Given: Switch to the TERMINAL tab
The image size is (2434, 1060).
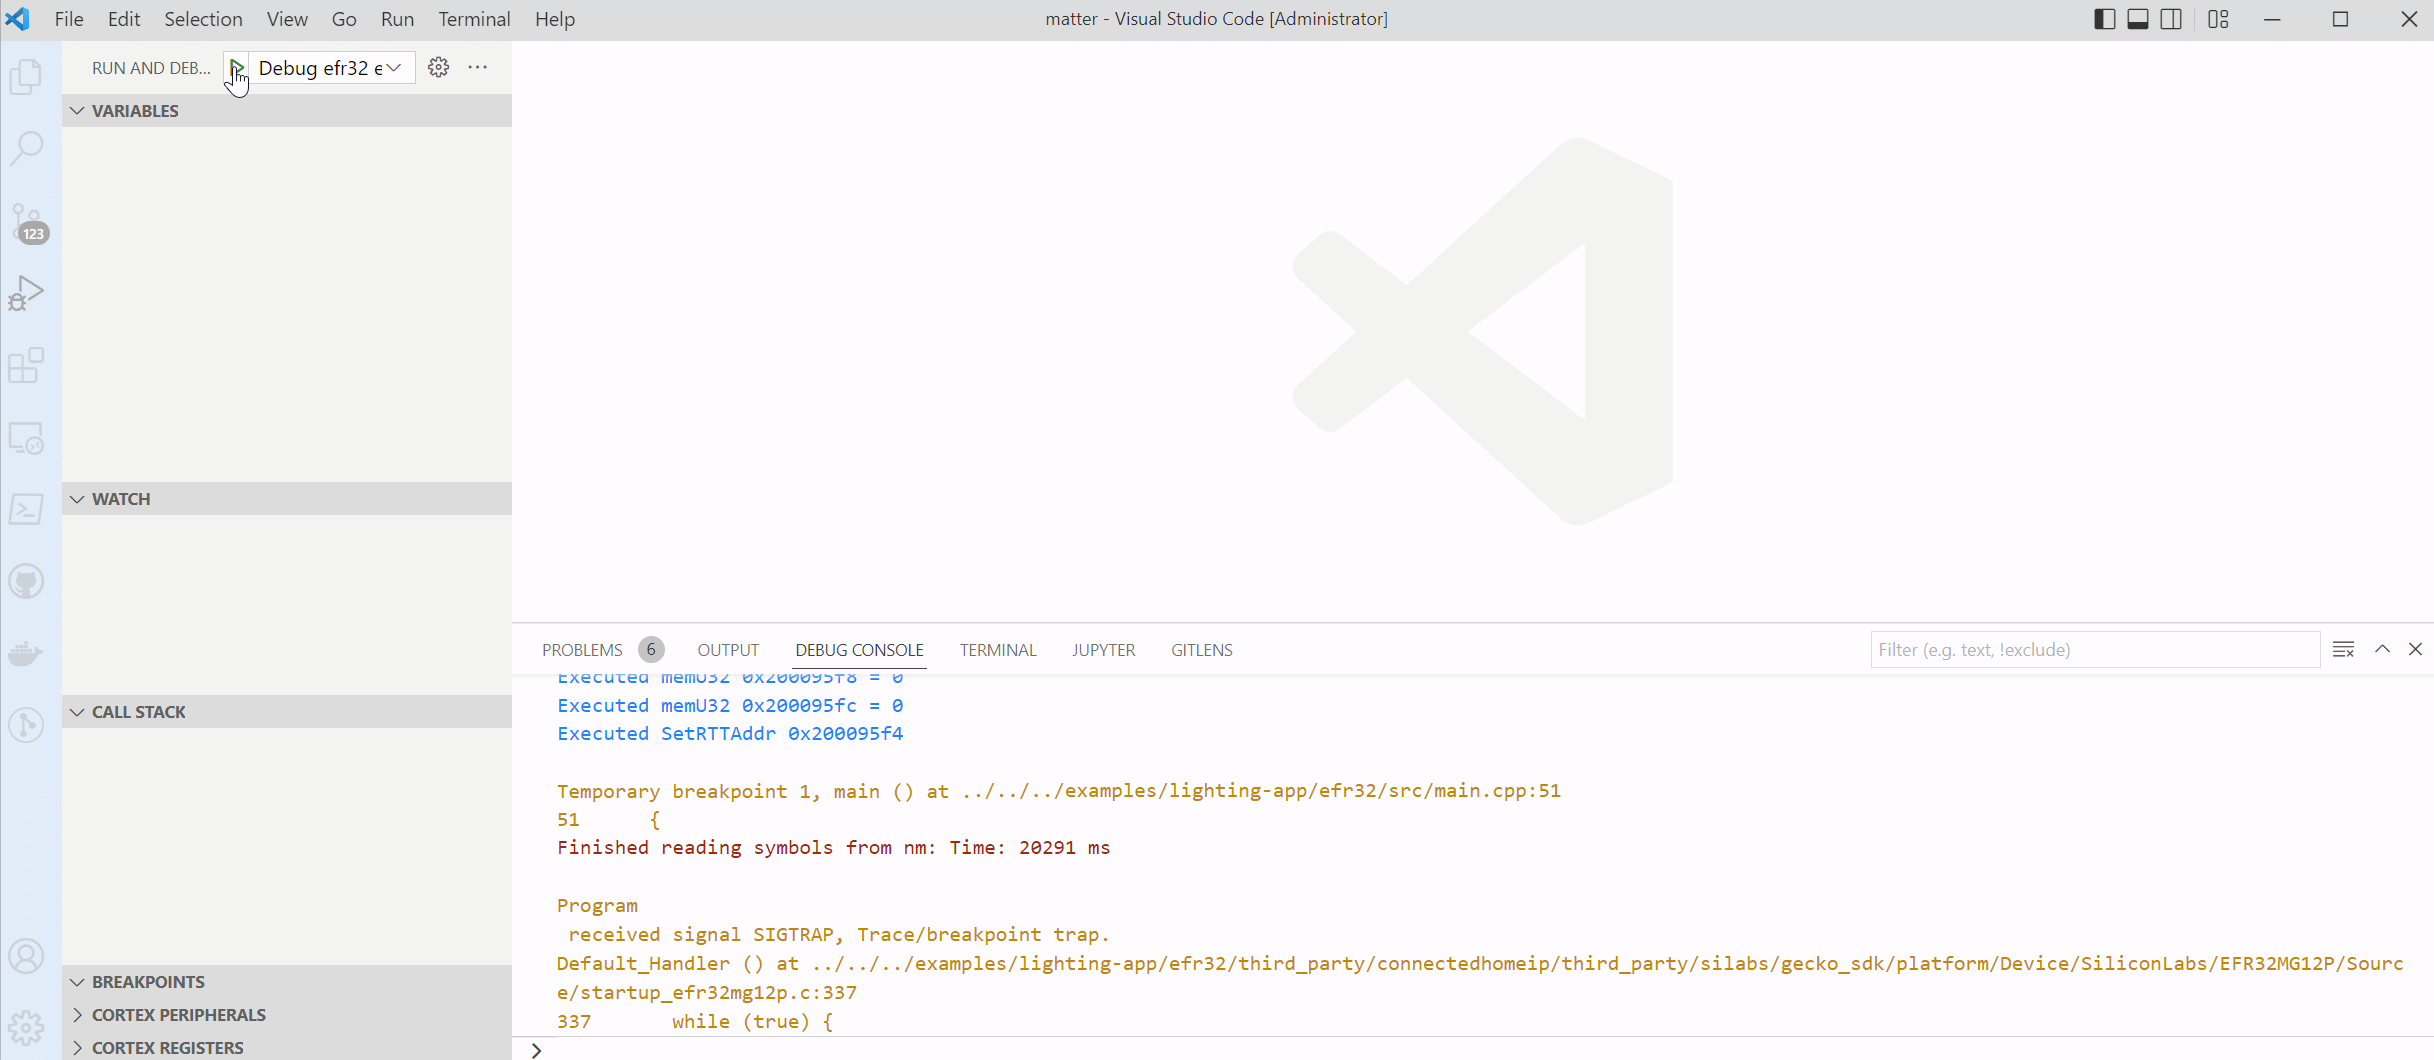Looking at the screenshot, I should tap(998, 650).
